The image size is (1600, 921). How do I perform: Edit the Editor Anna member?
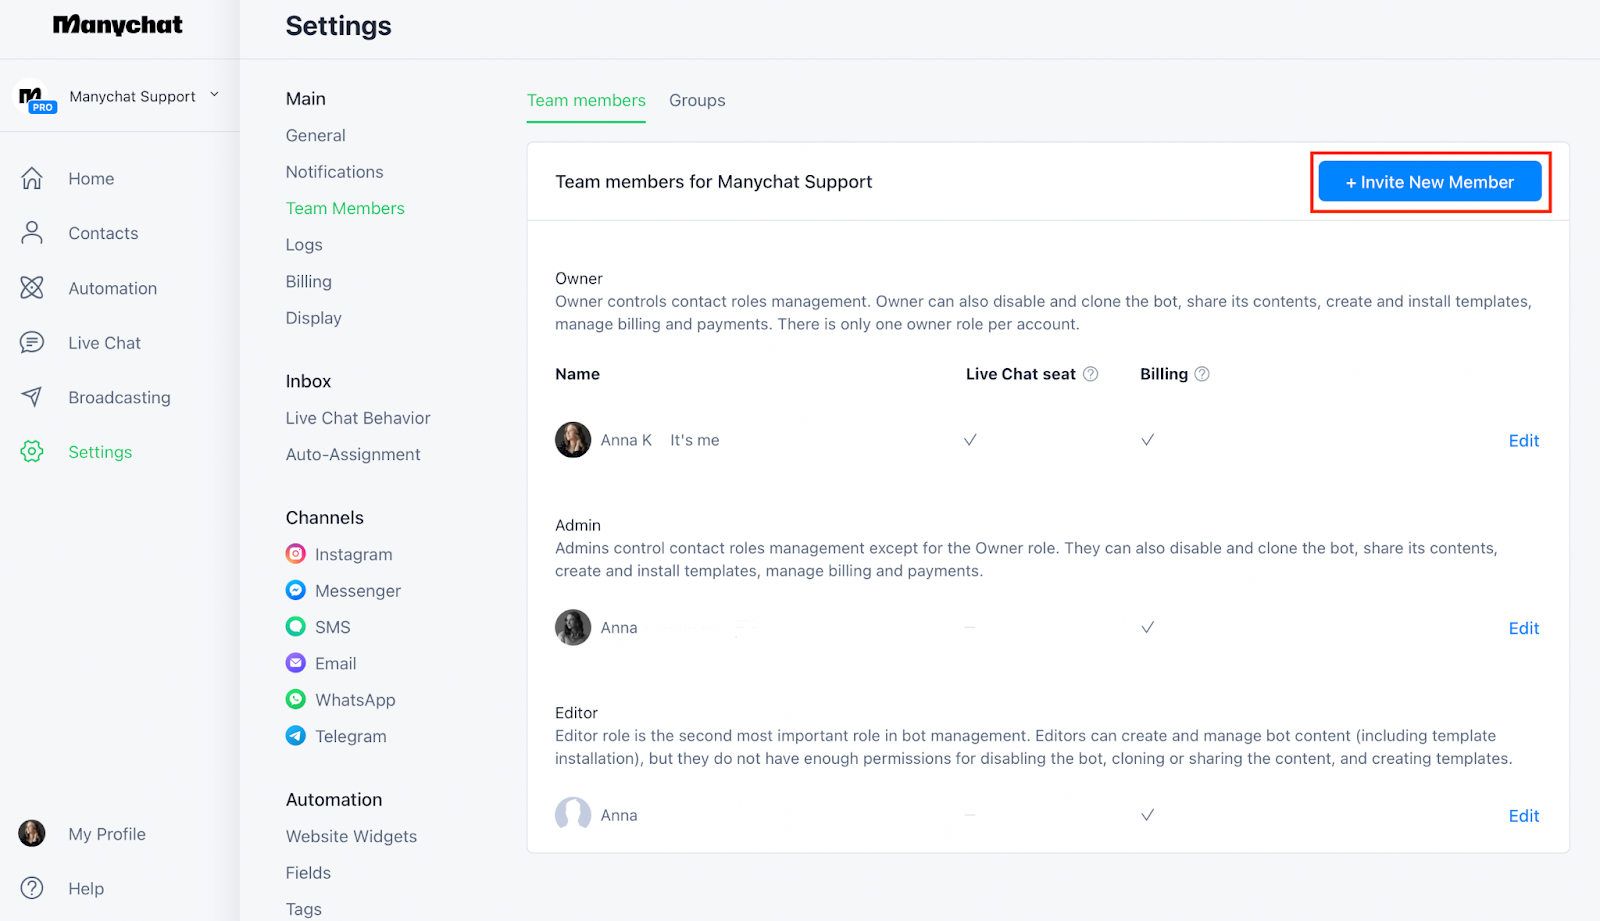1524,816
